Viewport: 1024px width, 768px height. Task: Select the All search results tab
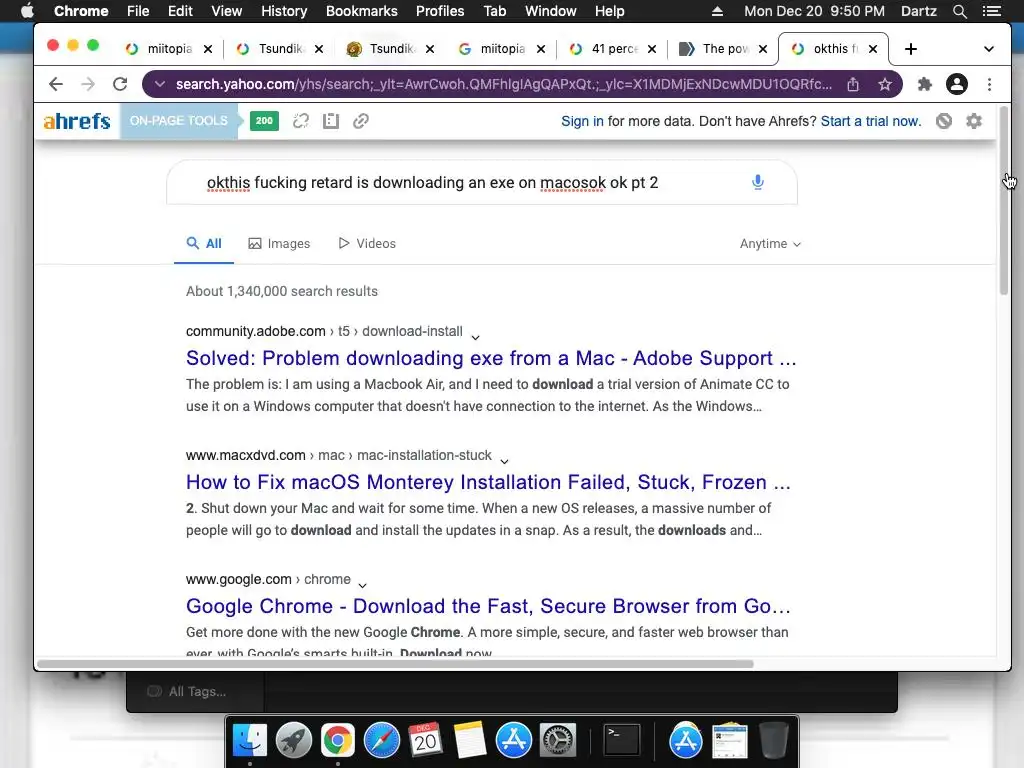pos(204,244)
